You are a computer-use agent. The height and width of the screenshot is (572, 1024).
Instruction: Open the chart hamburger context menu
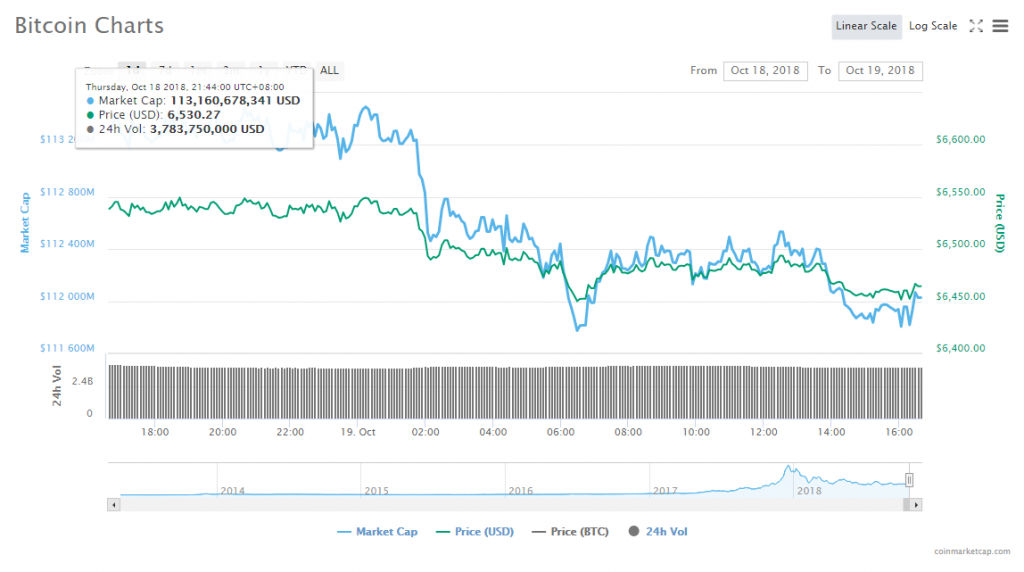999,26
